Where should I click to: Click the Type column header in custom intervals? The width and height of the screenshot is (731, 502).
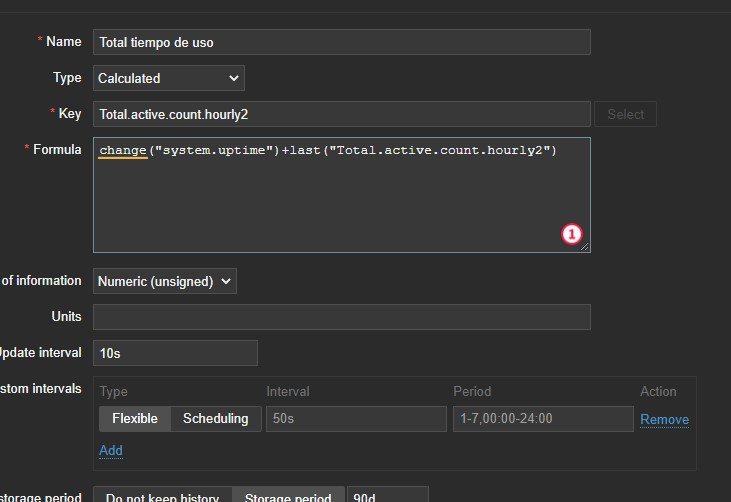[113, 392]
